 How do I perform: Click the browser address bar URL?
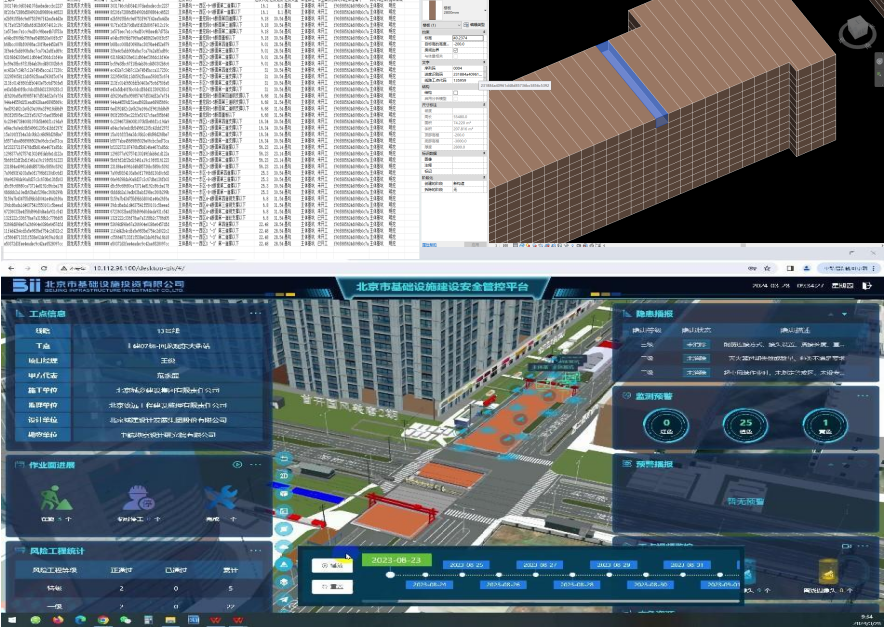click(139, 268)
